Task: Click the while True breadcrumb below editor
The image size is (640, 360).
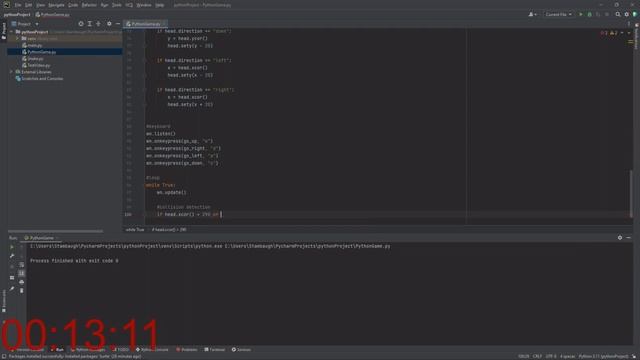Action: tap(135, 230)
